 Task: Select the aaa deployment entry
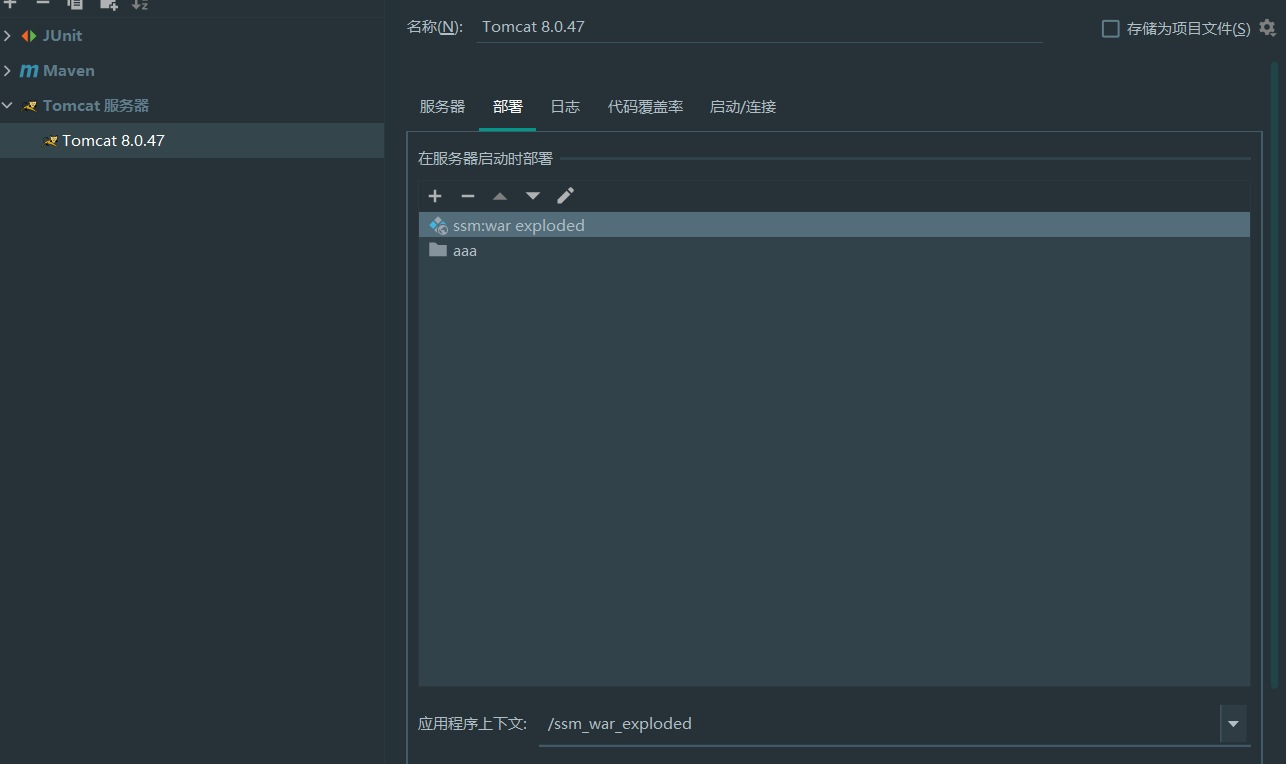(834, 250)
